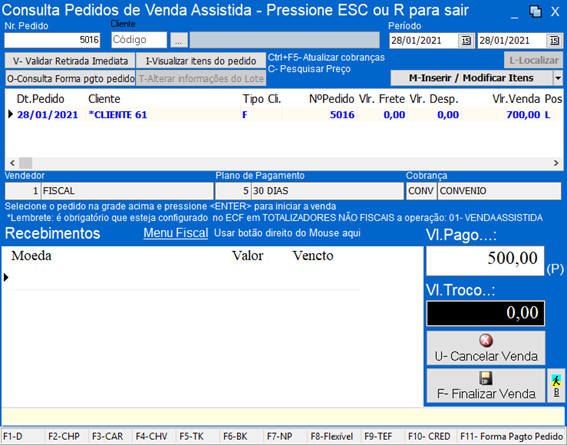This screenshot has width=567, height=445.
Task: Click the Cliente Código input field
Action: click(139, 40)
